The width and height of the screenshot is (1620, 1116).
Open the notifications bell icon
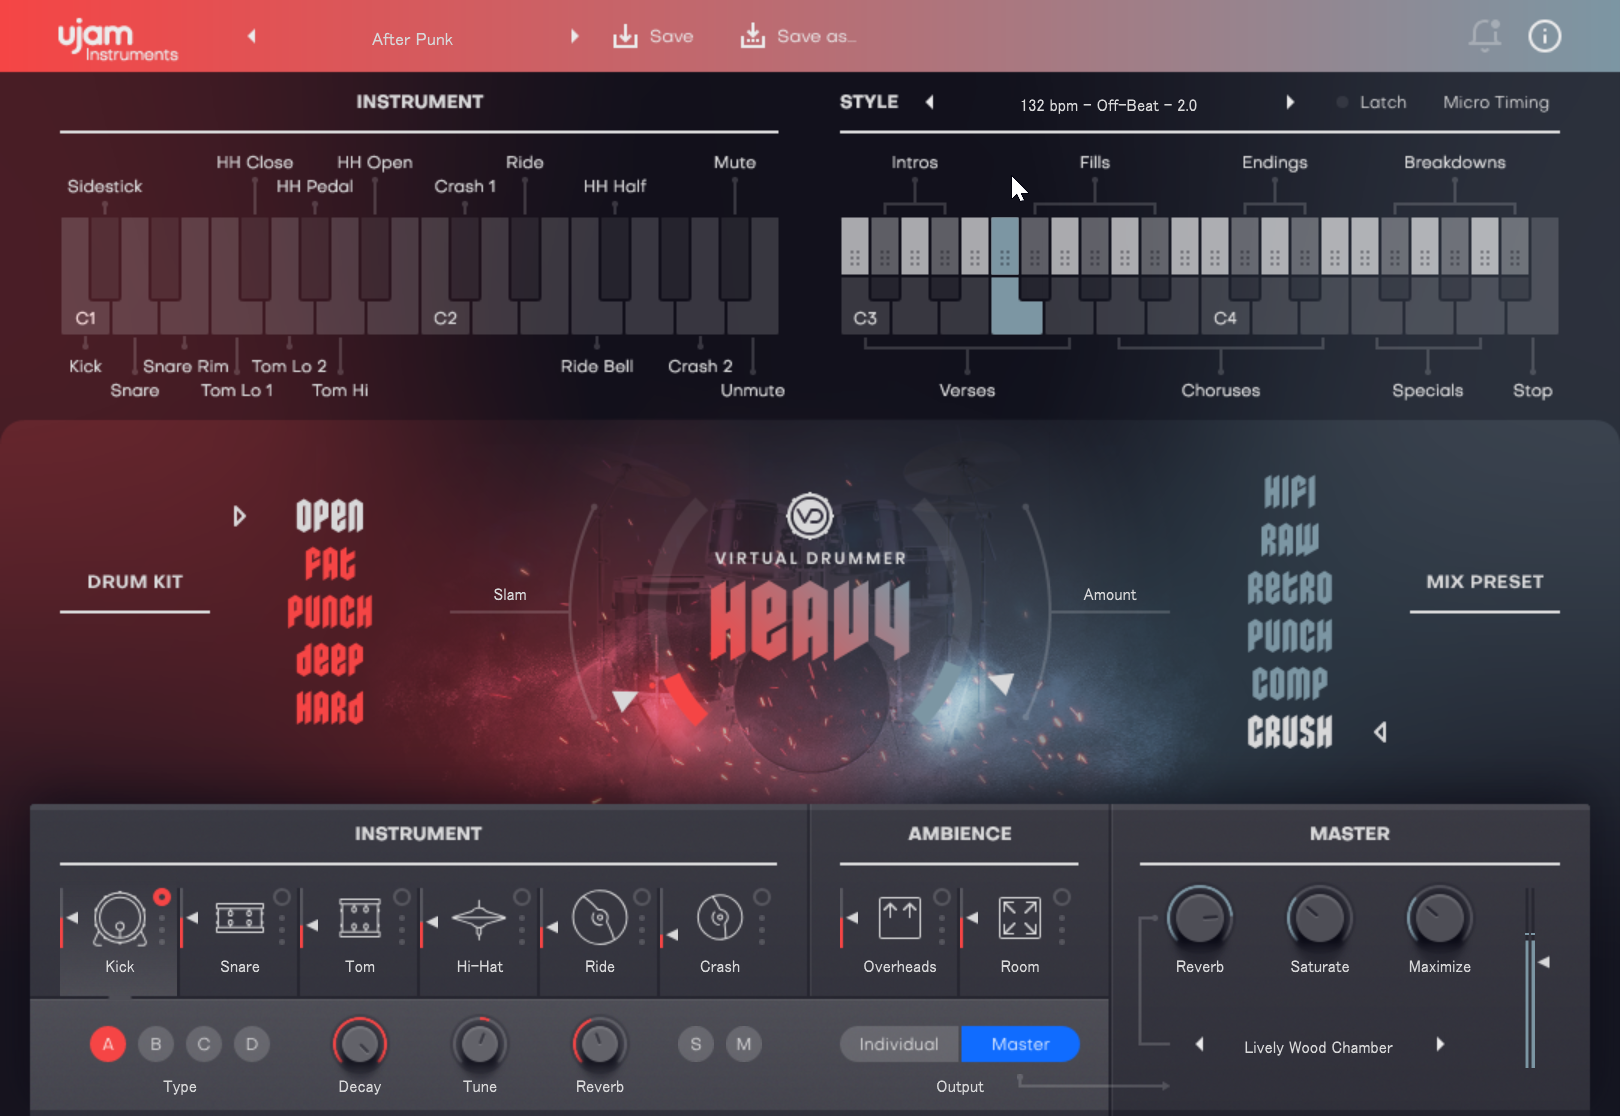click(1485, 36)
